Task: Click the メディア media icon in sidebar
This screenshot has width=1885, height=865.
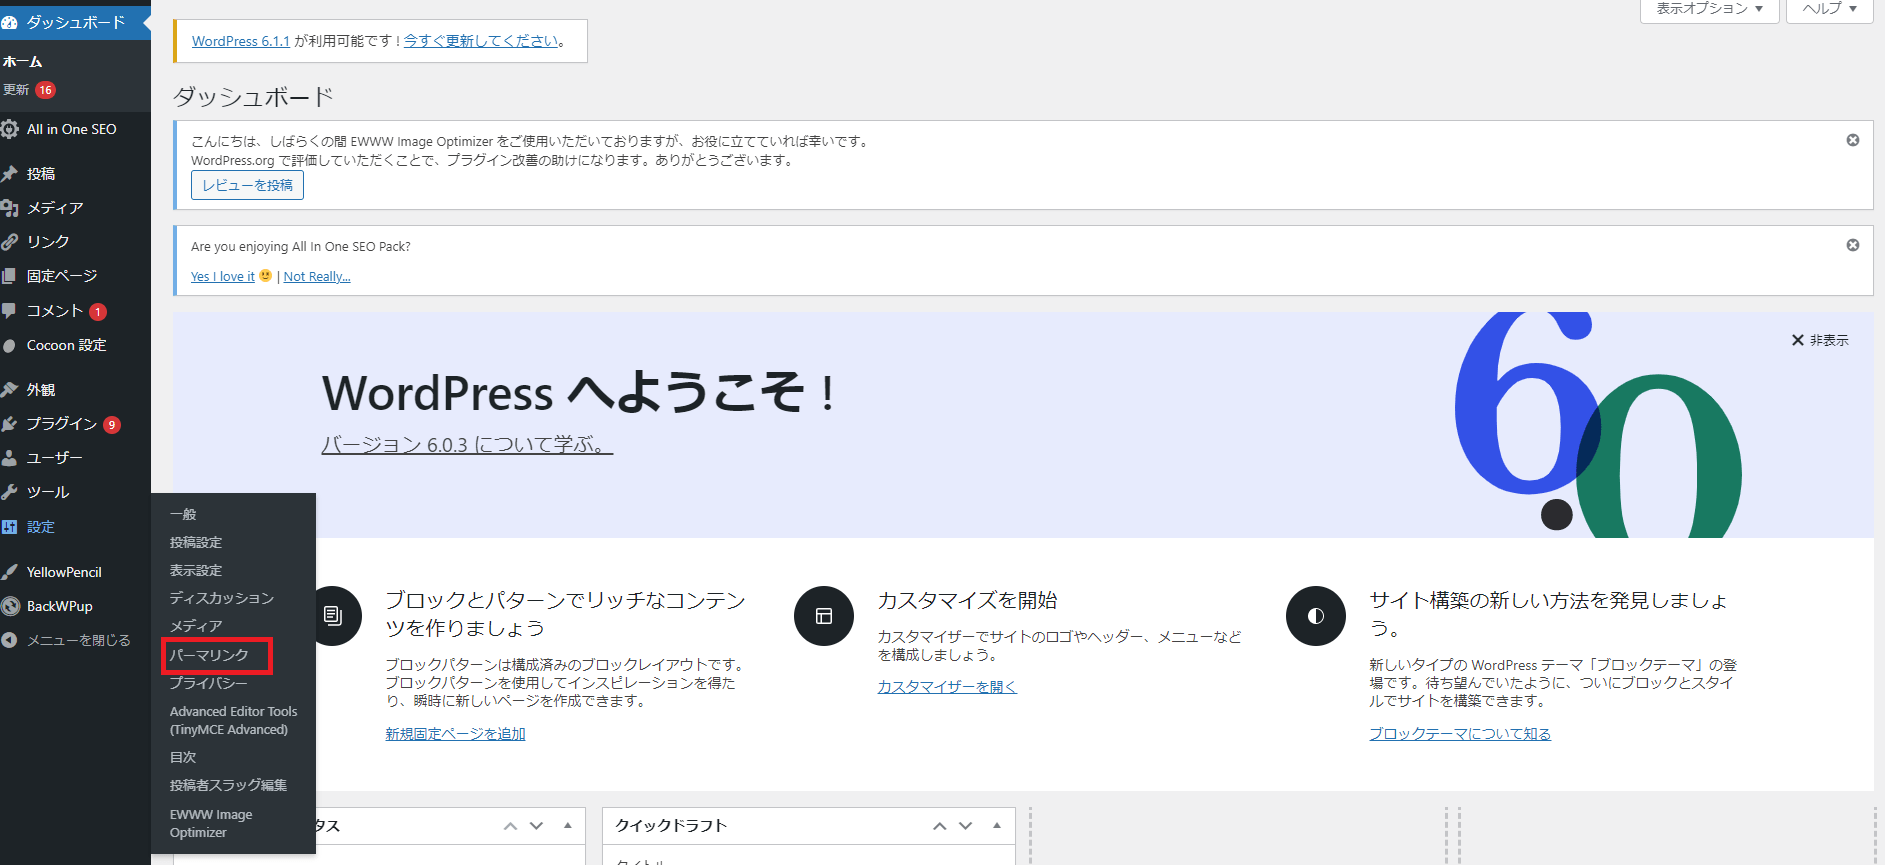Action: [10, 208]
